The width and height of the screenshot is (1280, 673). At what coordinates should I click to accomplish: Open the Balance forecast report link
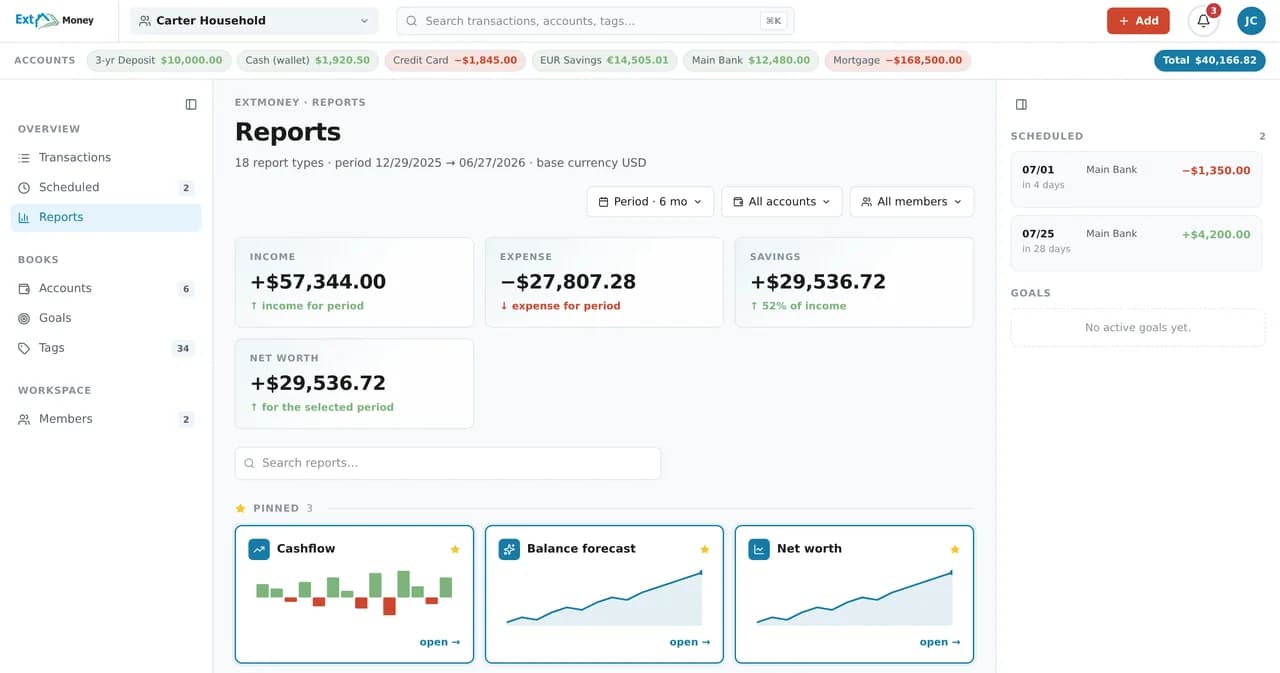pyautogui.click(x=690, y=642)
